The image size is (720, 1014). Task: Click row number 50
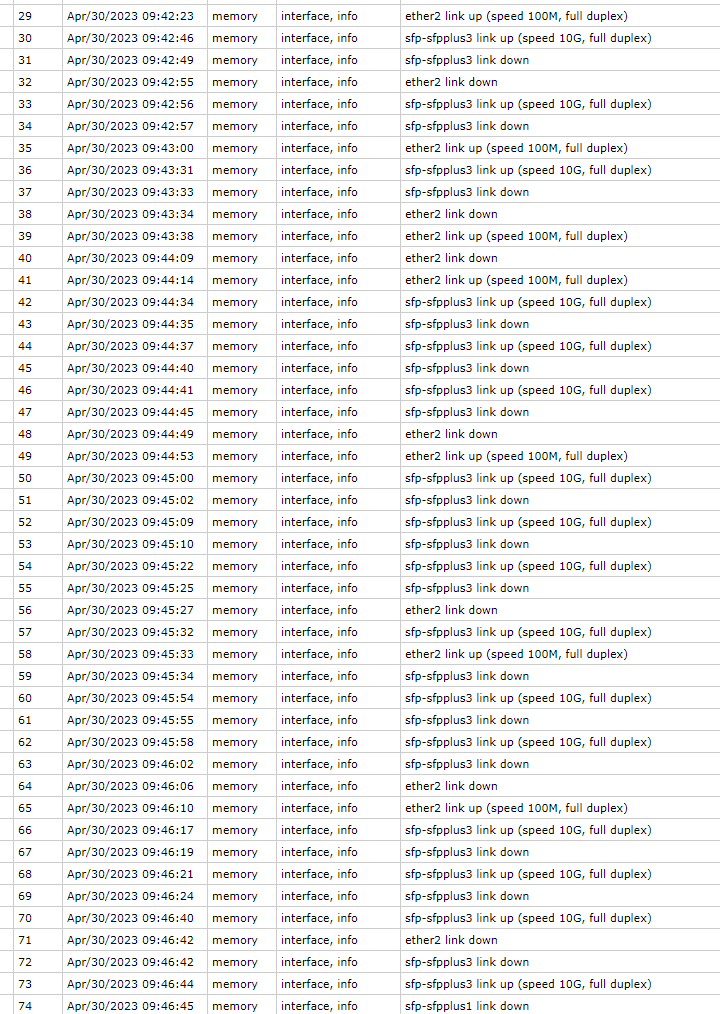pyautogui.click(x=25, y=478)
